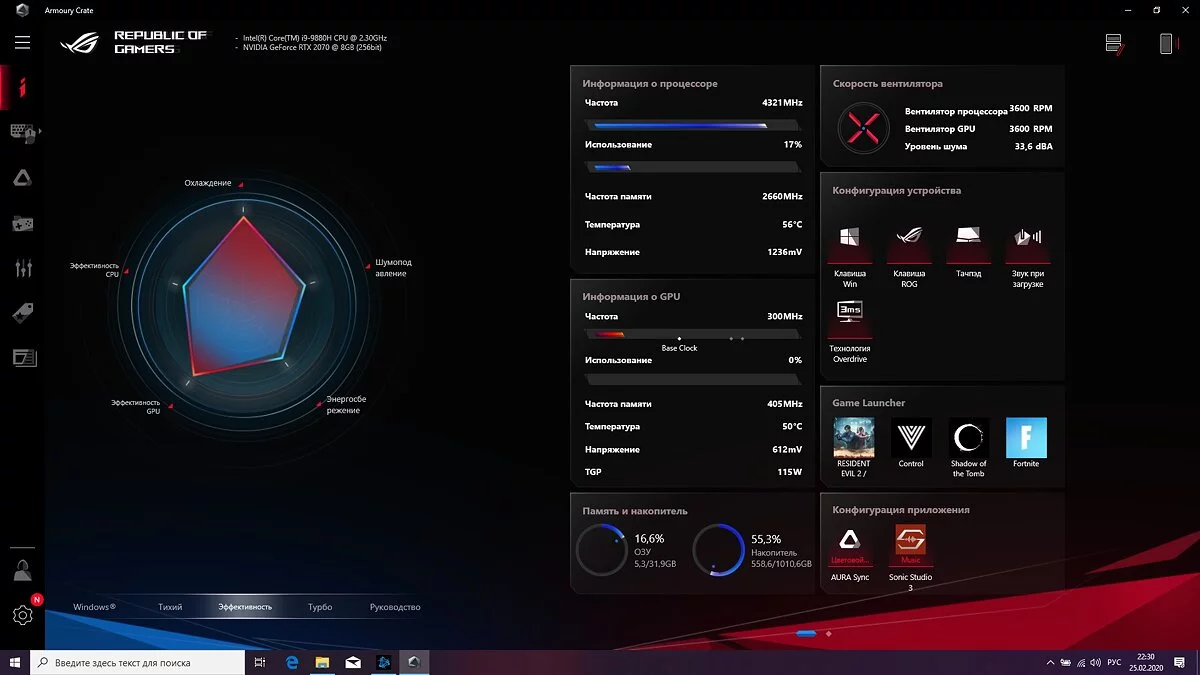Open File Explorer from taskbar

[x=322, y=662]
